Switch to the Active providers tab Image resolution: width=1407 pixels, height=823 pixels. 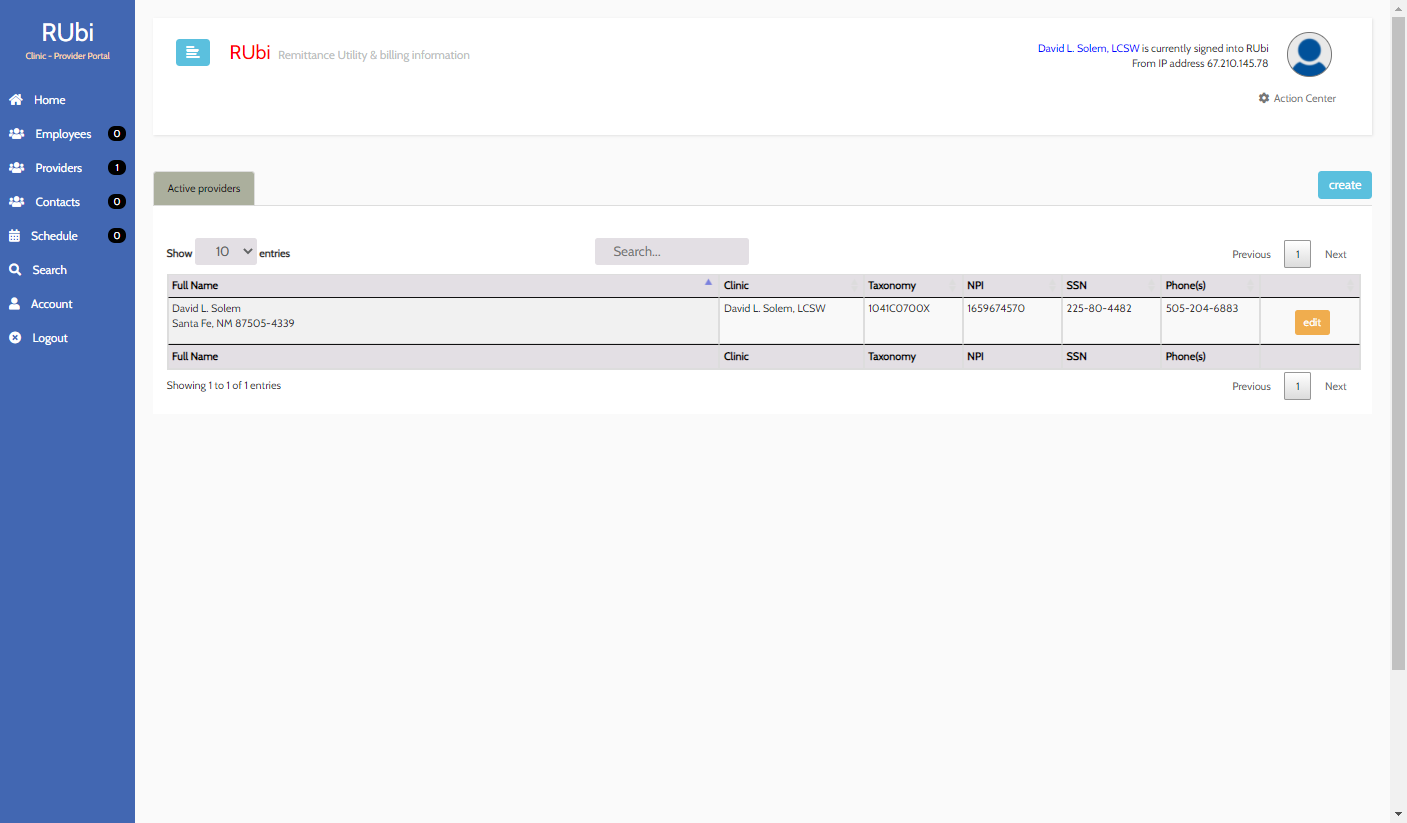point(204,188)
